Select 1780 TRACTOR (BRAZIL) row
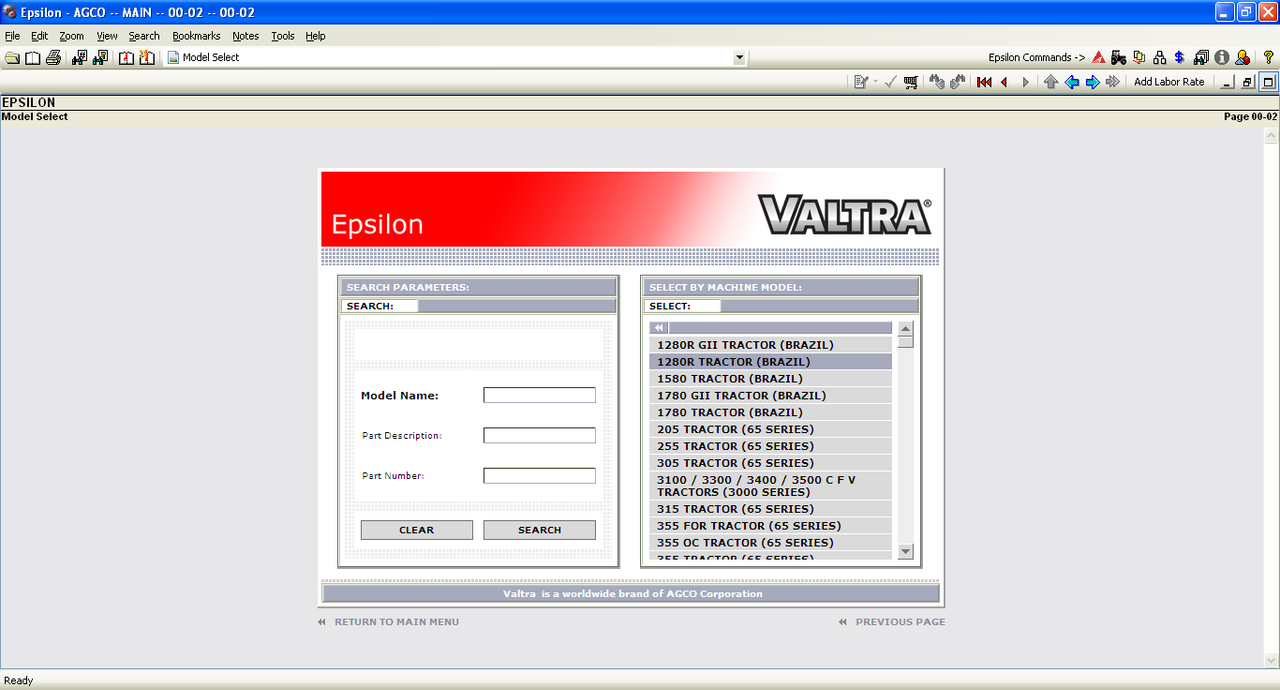1280x690 pixels. (x=770, y=412)
